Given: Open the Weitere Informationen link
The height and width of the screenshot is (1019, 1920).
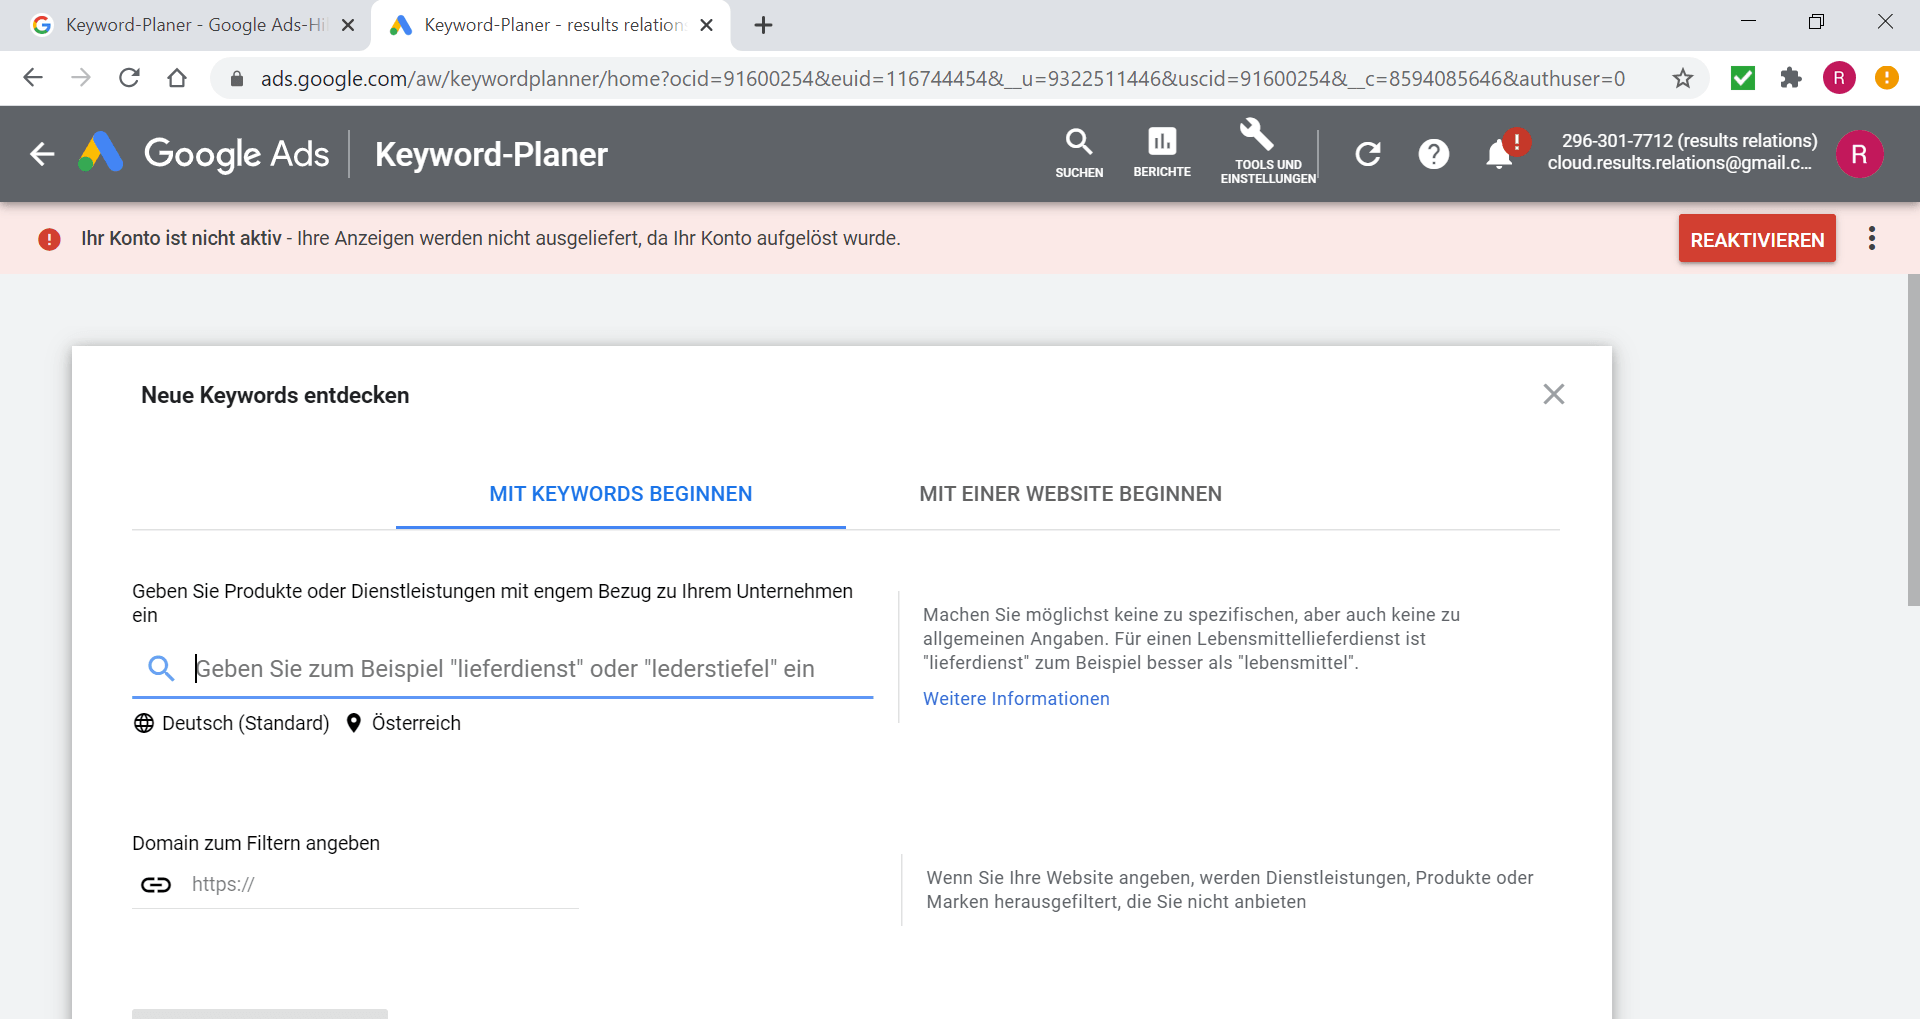Looking at the screenshot, I should click(x=1016, y=699).
